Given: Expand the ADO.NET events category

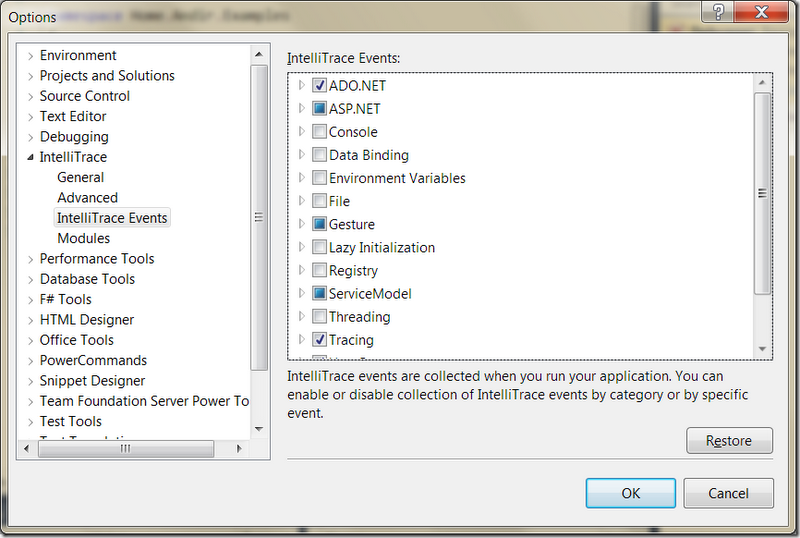Looking at the screenshot, I should pyautogui.click(x=302, y=85).
